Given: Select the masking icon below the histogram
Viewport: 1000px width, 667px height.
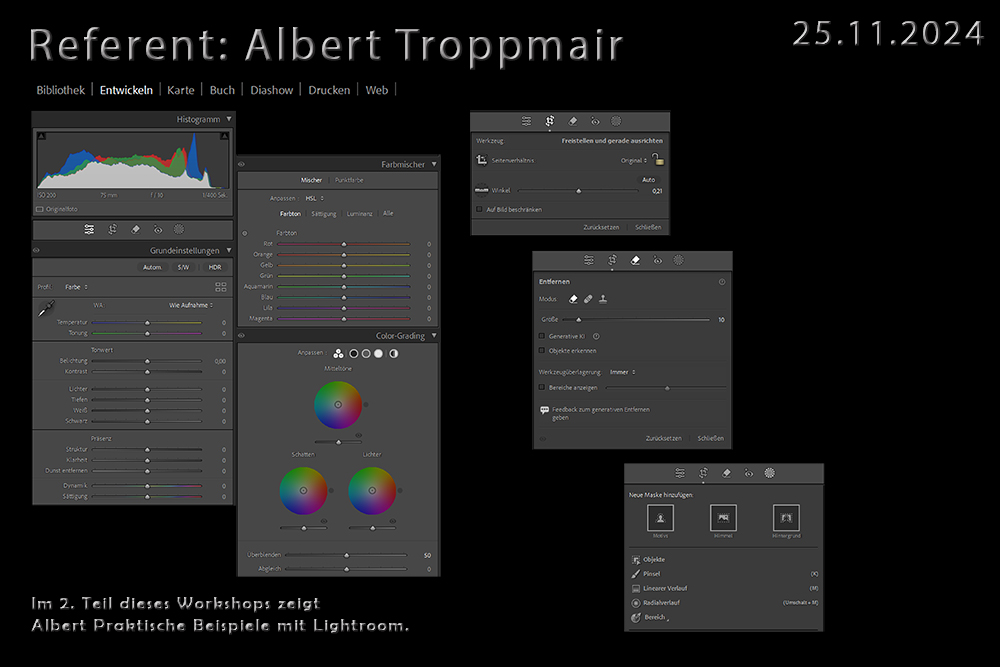Looking at the screenshot, I should click(x=179, y=230).
